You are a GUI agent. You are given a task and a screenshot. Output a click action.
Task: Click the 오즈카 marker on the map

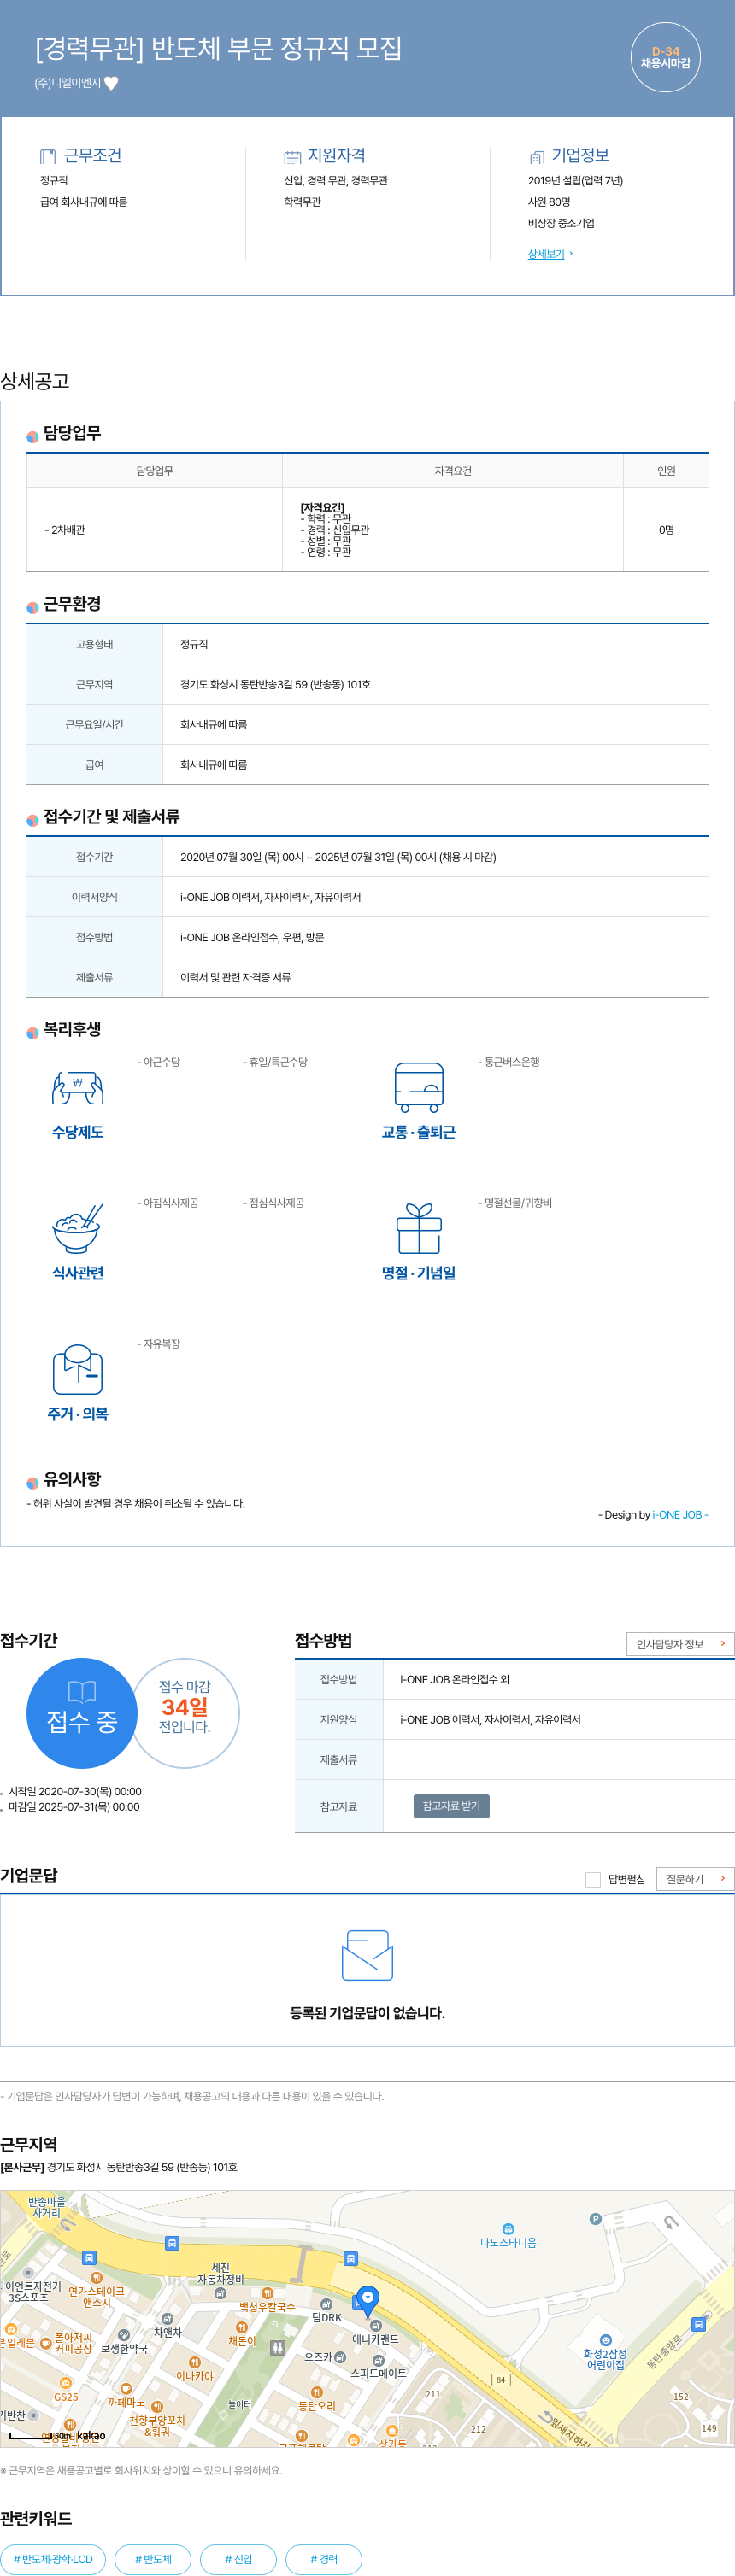click(340, 2357)
